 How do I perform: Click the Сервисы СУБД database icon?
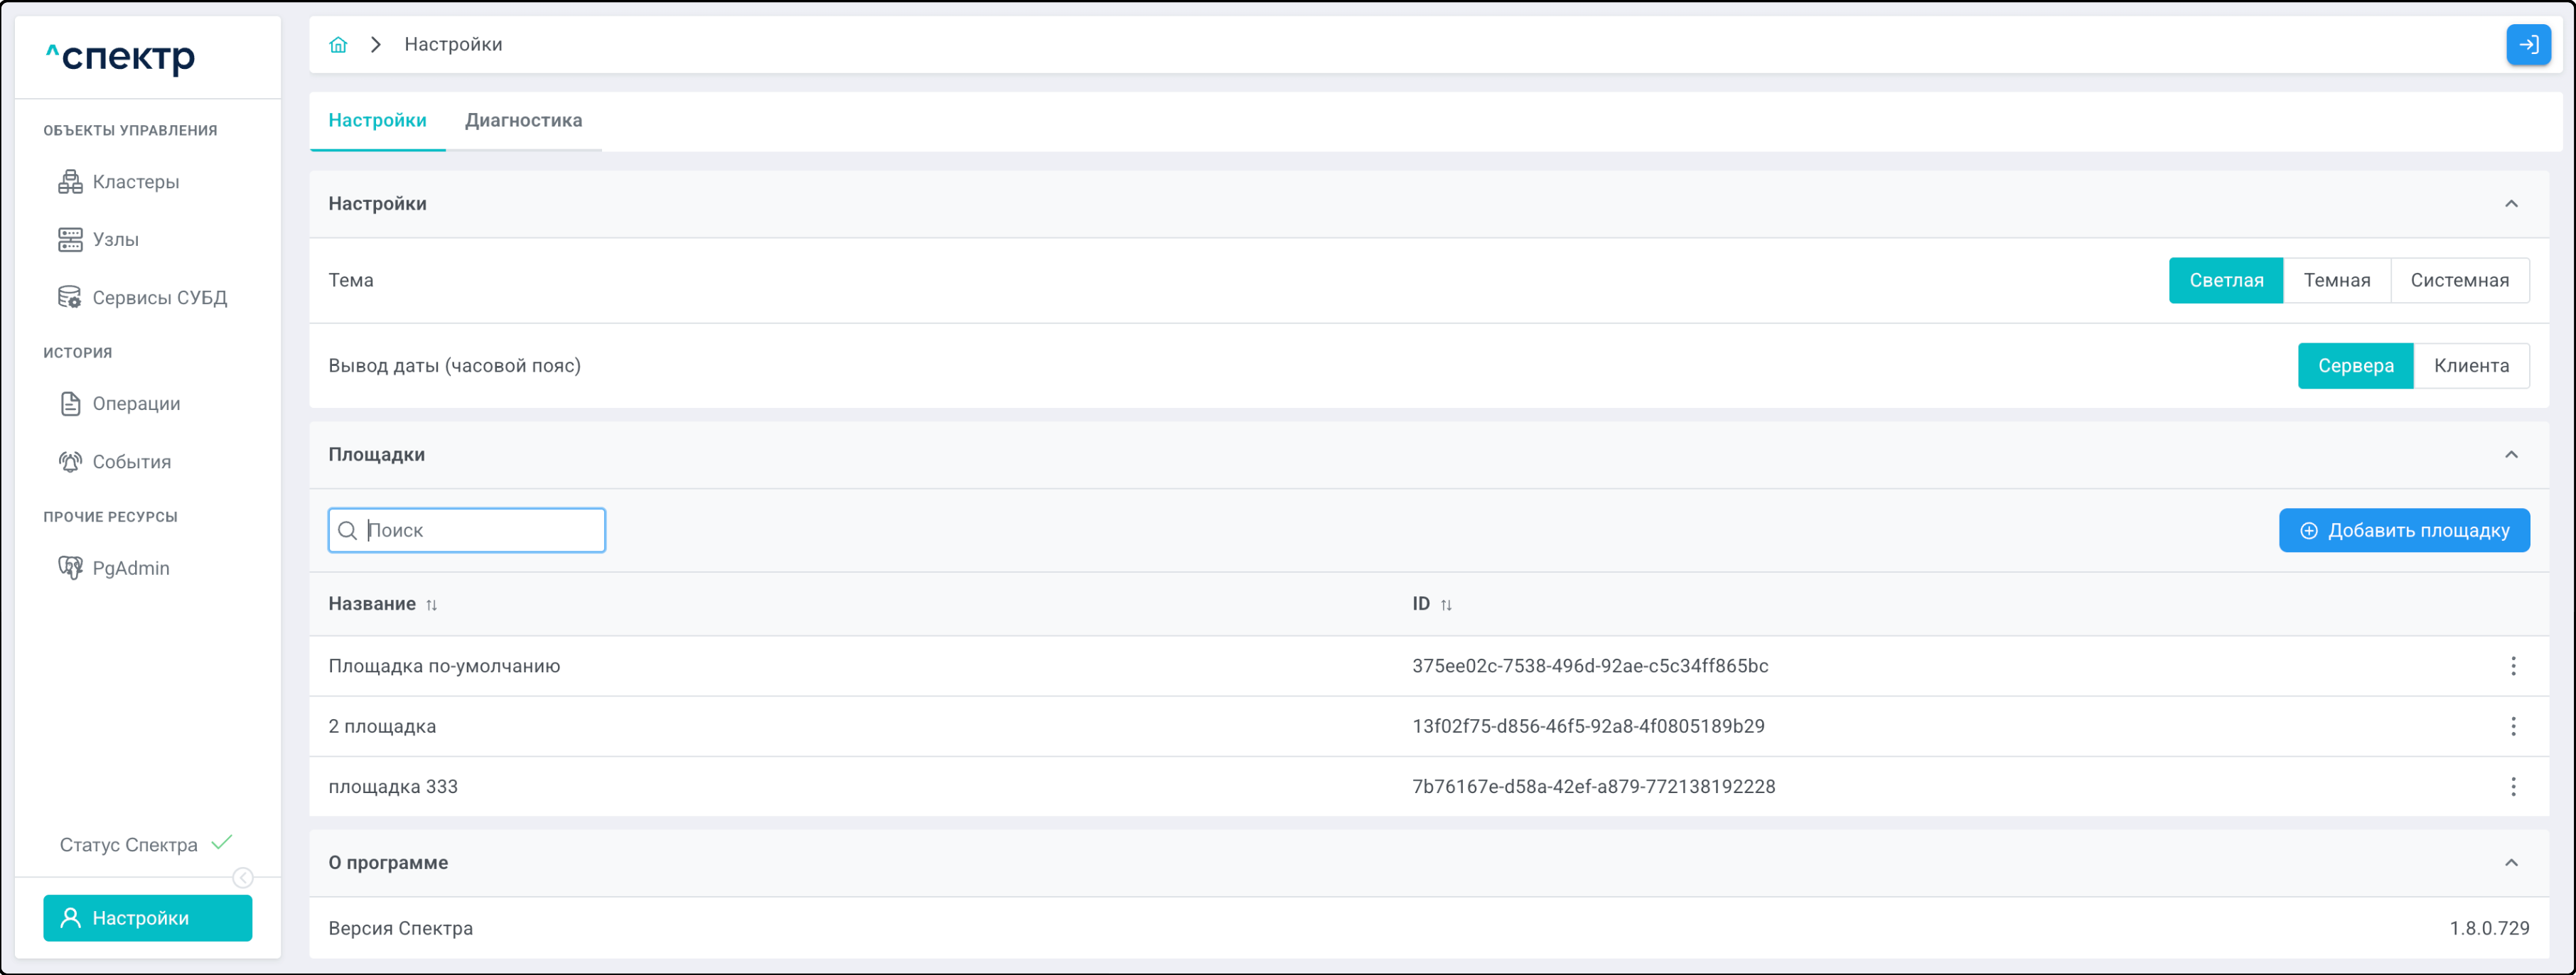[70, 298]
